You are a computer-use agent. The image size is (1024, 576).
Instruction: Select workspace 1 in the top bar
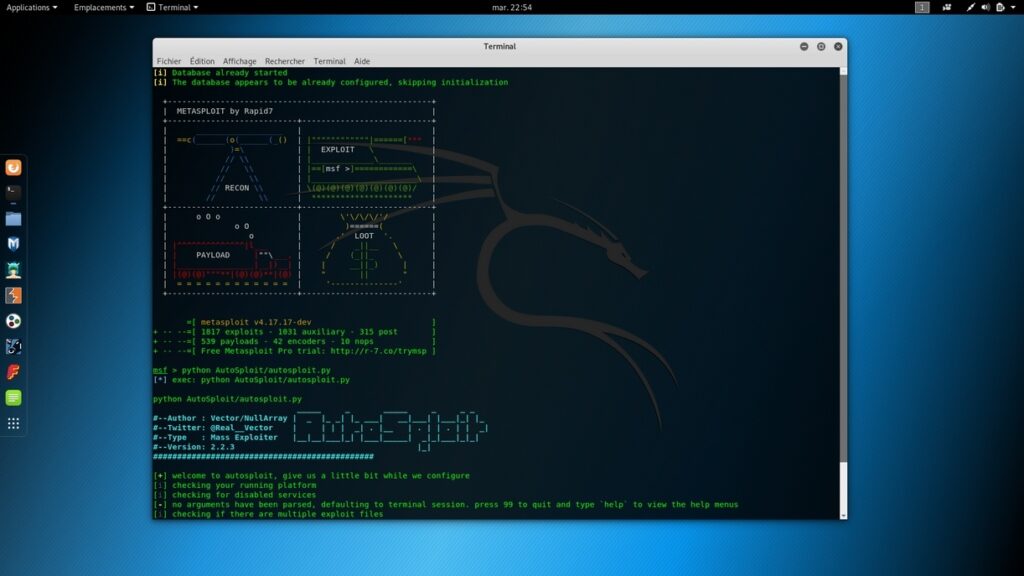(922, 7)
